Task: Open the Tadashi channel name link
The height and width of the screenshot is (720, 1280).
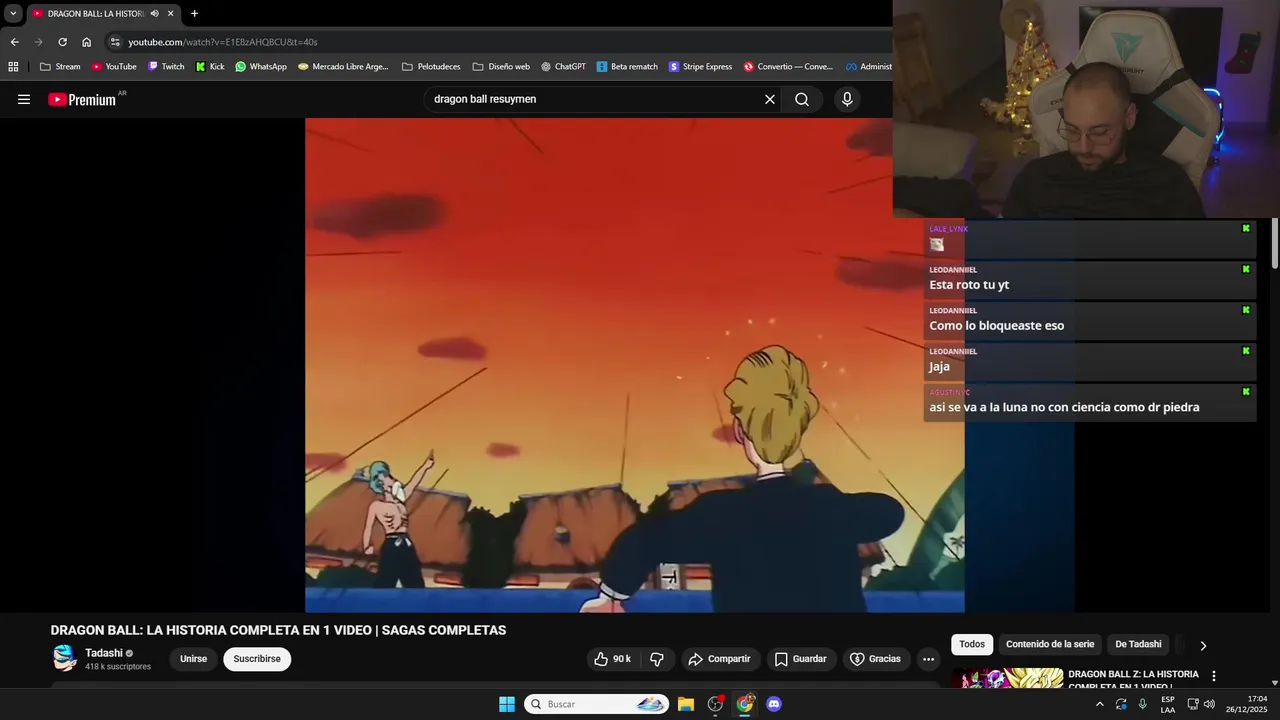Action: 104,653
